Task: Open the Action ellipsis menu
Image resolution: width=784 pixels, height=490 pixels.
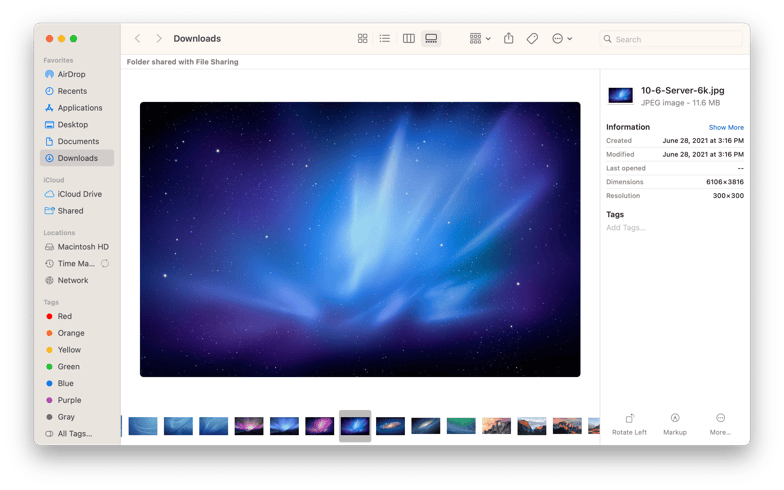Action: pyautogui.click(x=562, y=38)
